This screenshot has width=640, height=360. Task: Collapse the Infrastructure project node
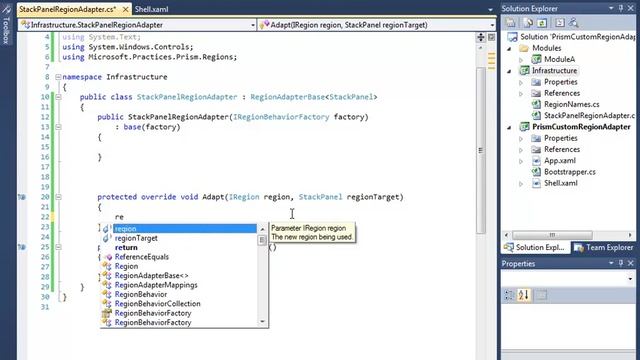pyautogui.click(x=509, y=71)
